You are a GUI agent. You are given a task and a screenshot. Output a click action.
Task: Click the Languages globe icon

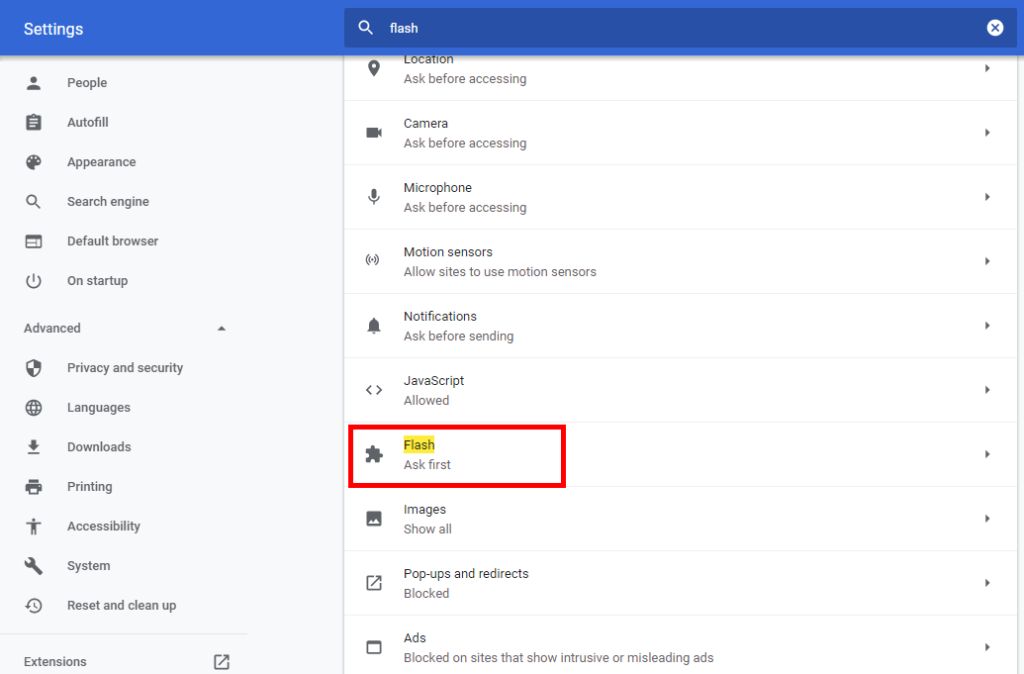coord(33,408)
